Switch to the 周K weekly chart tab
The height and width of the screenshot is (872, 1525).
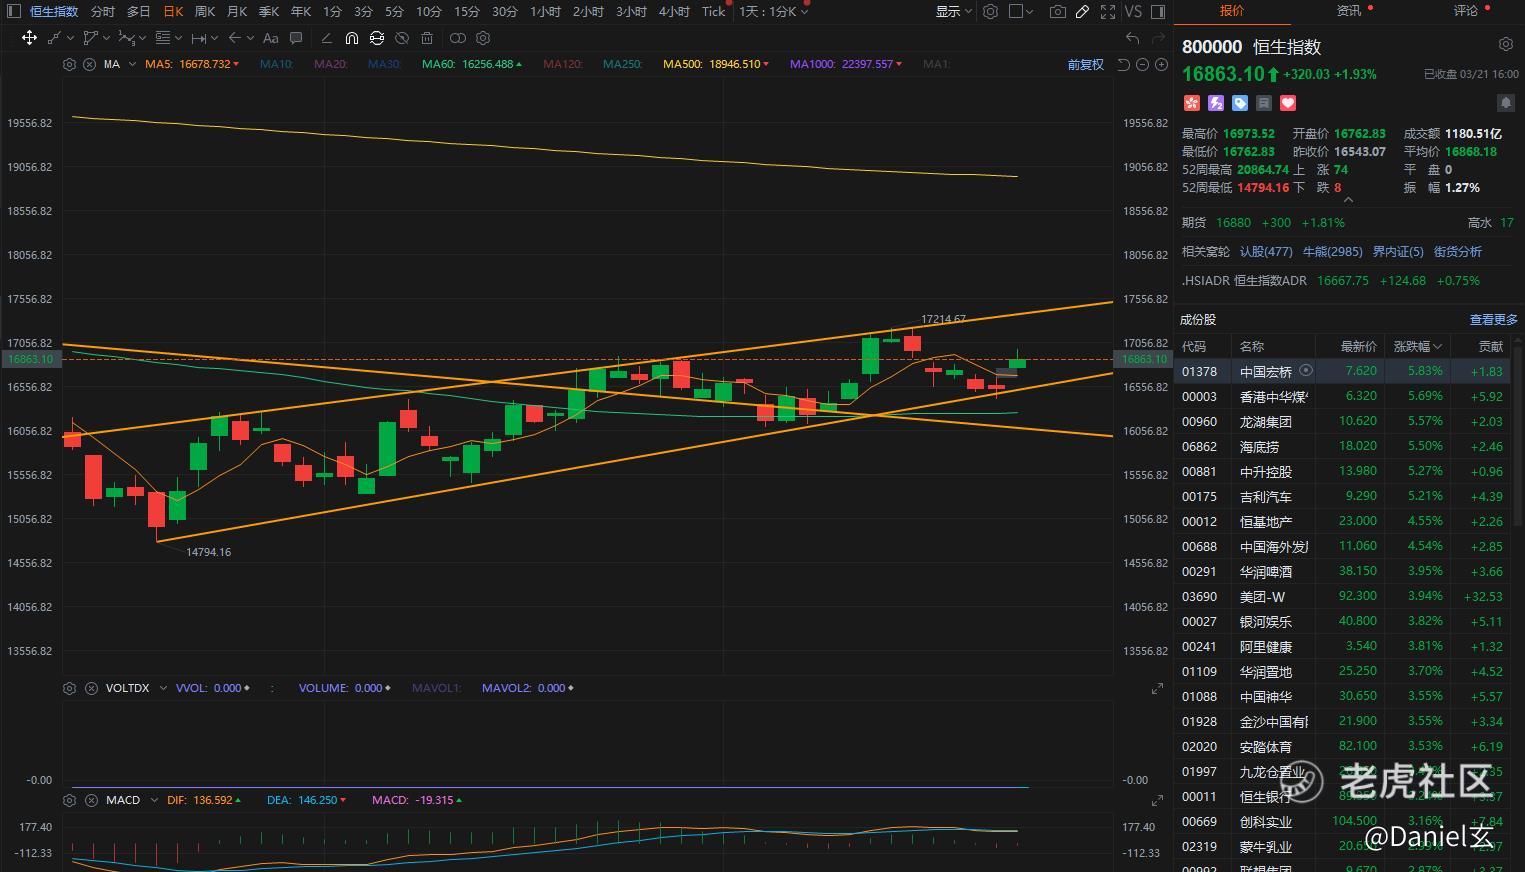[x=205, y=12]
